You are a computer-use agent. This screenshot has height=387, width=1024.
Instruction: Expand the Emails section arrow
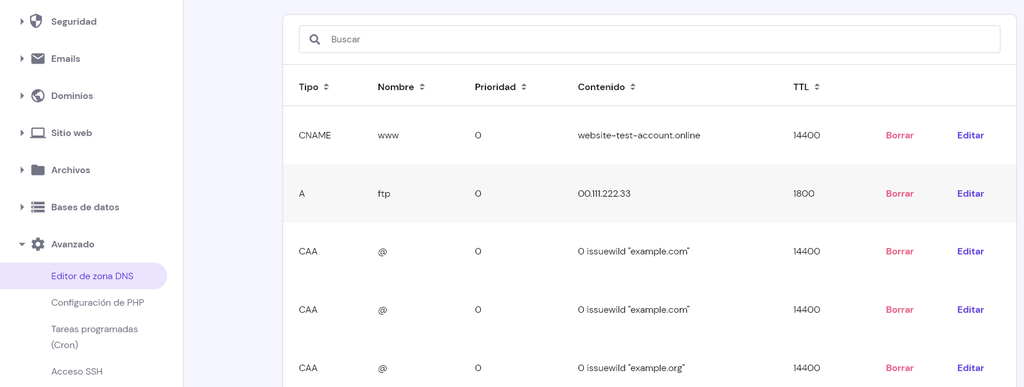tap(22, 59)
